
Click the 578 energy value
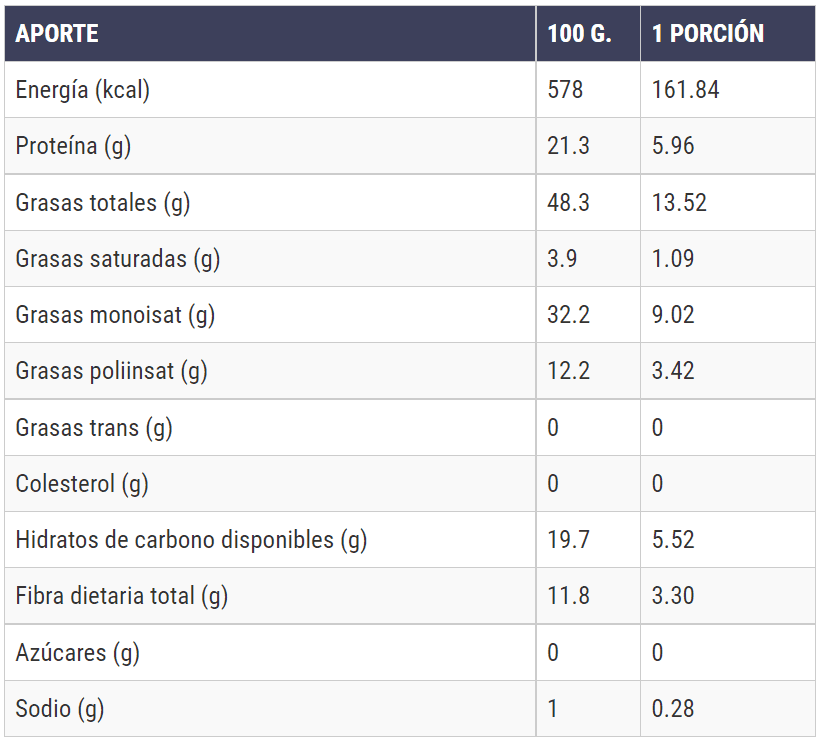coord(565,90)
